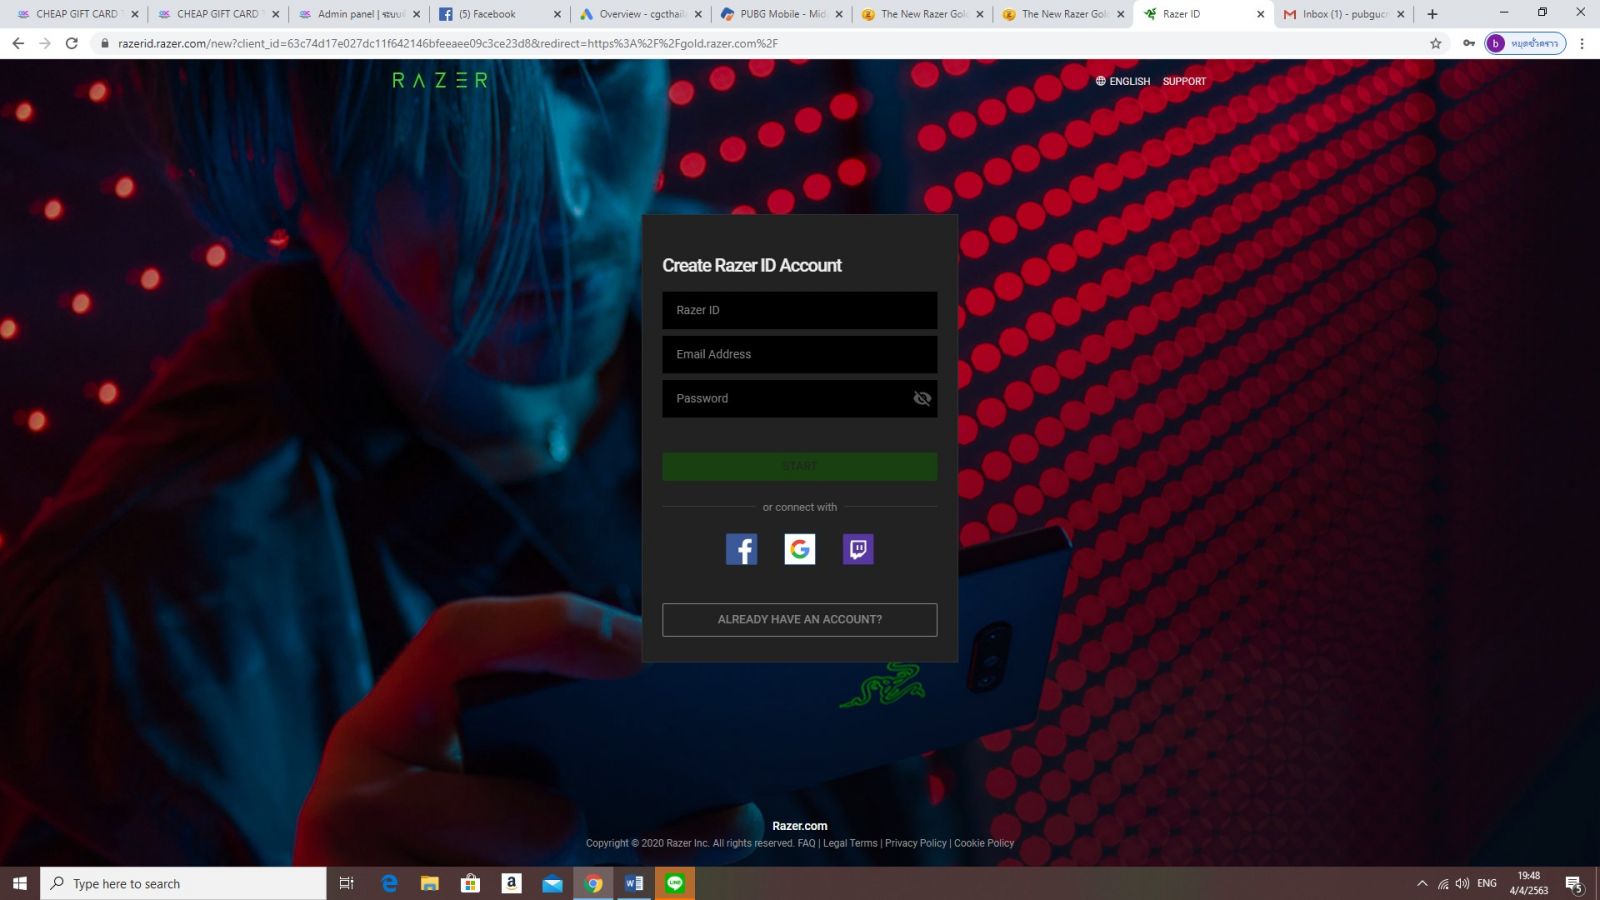Click the Razer logo in the header
The height and width of the screenshot is (900, 1600).
440,80
